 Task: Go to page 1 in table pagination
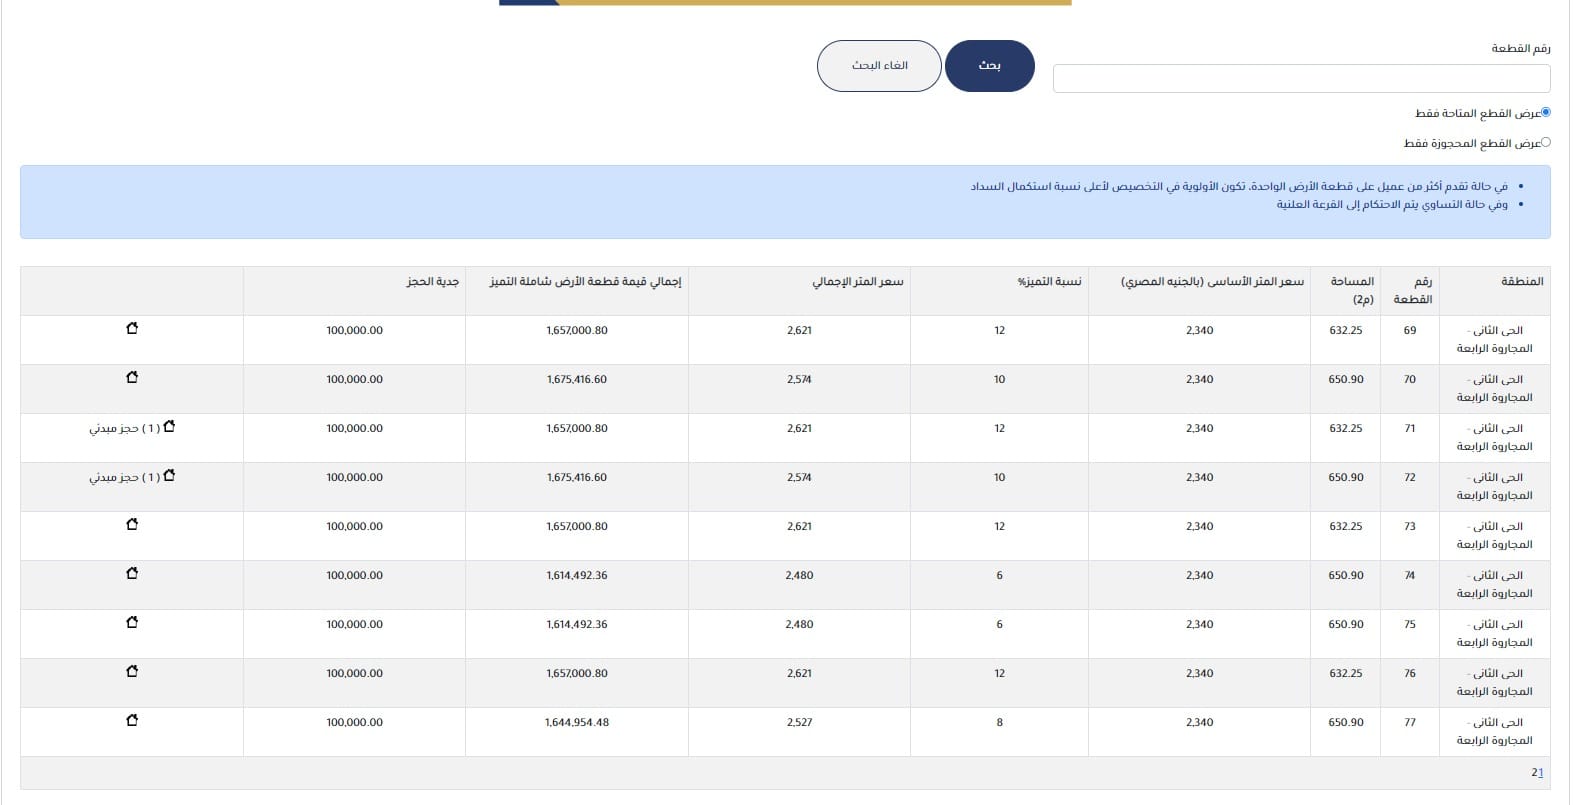point(1541,773)
